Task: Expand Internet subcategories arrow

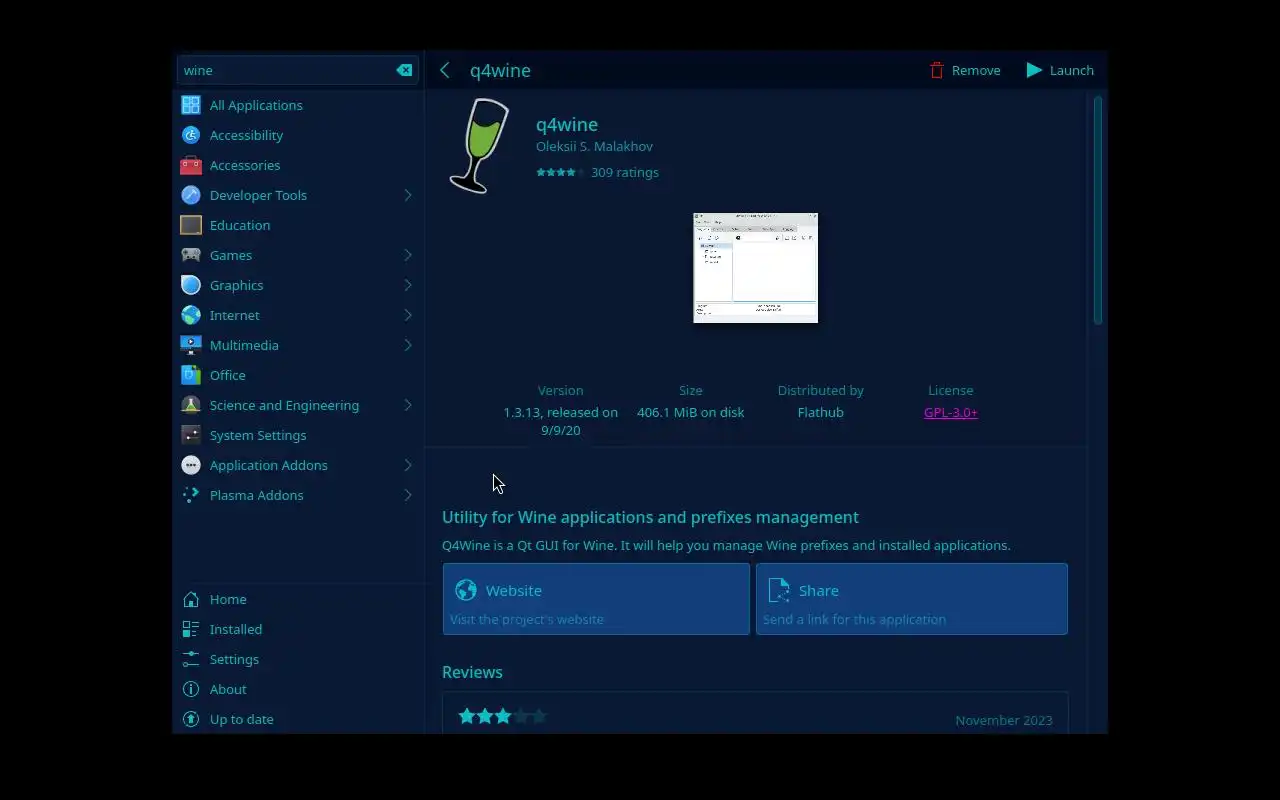Action: click(408, 315)
